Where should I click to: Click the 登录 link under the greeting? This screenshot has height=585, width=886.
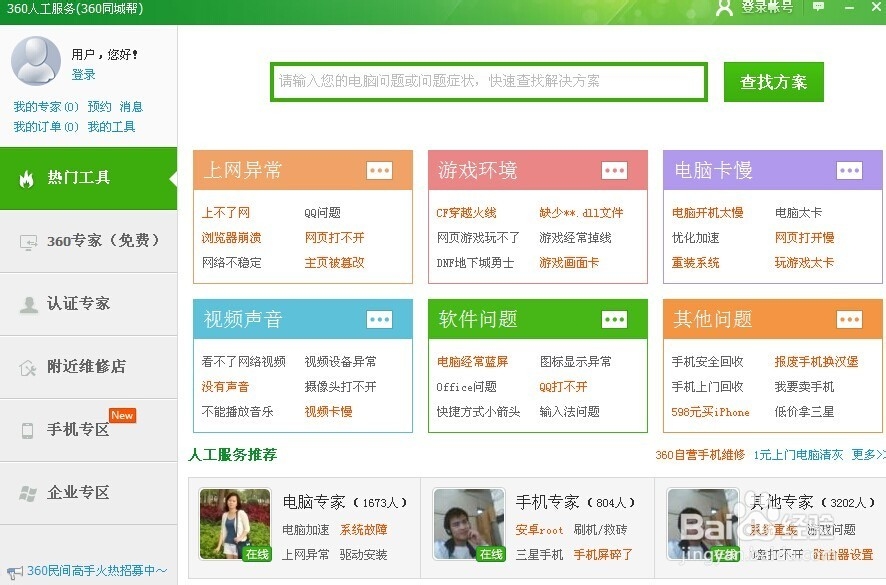[84, 75]
